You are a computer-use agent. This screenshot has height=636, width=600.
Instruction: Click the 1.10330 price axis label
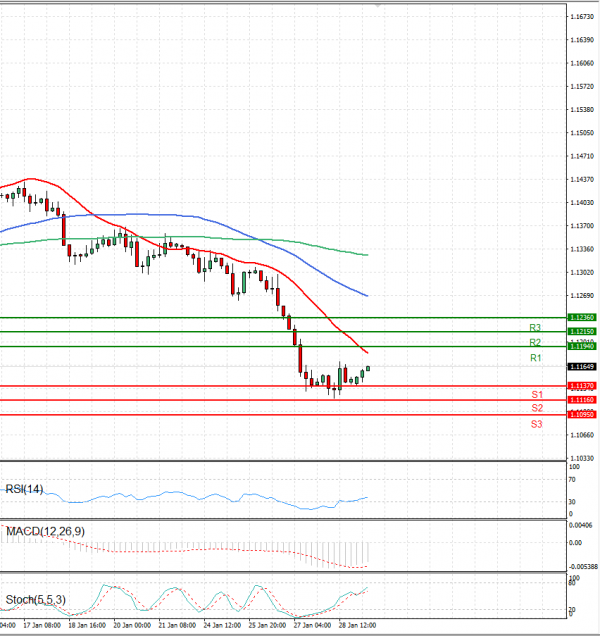point(582,458)
